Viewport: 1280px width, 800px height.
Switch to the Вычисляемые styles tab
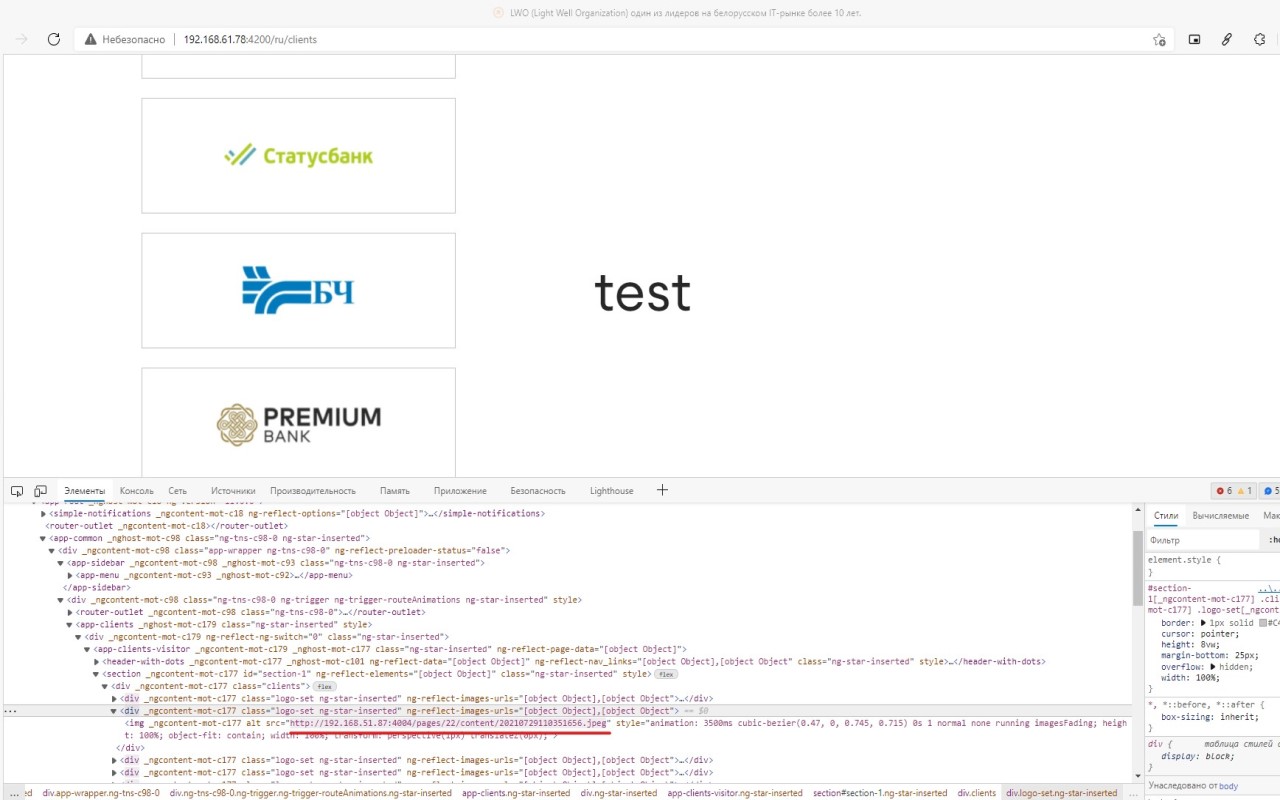coord(1220,516)
